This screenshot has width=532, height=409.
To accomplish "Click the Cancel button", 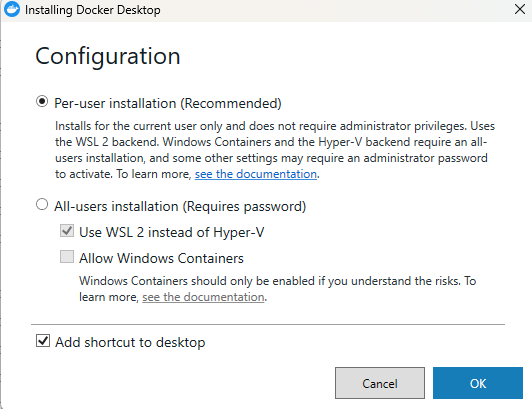I will (380, 383).
